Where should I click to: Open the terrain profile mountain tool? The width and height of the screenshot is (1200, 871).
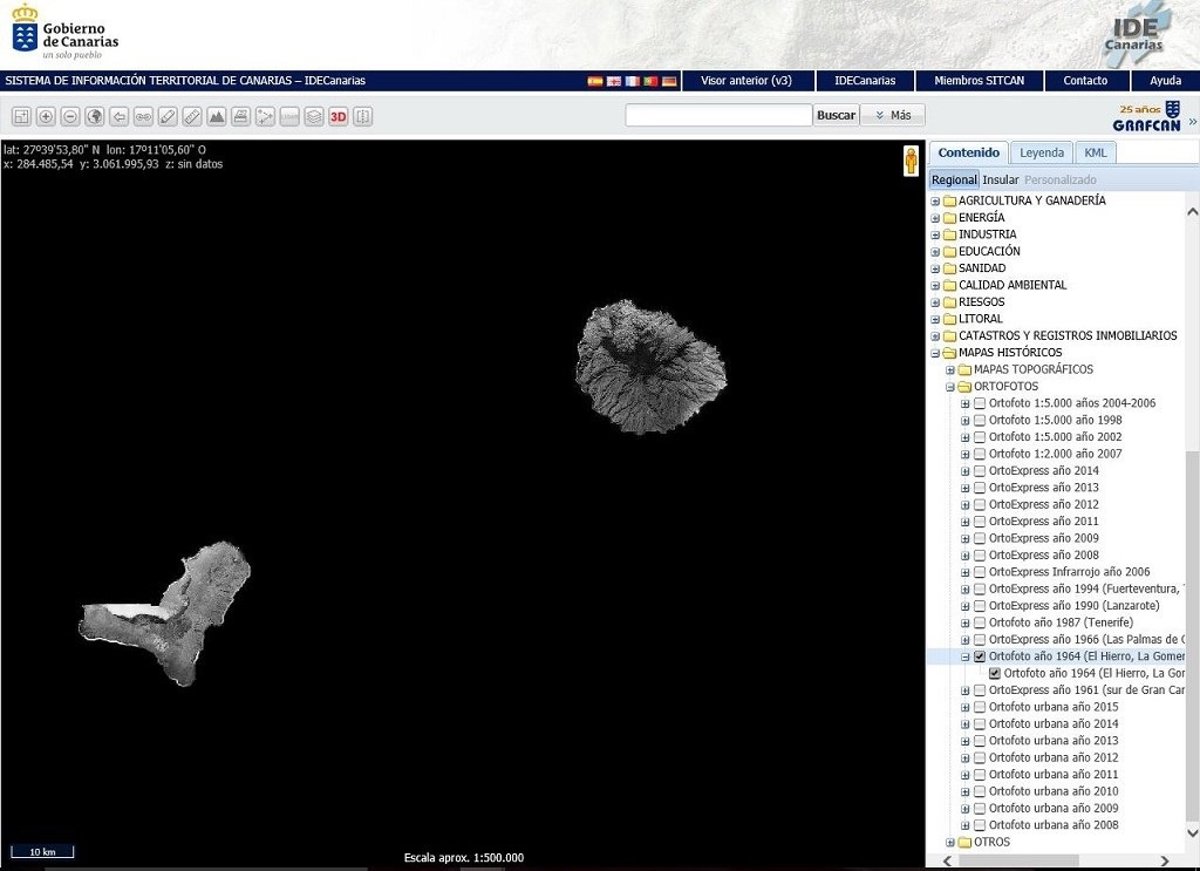216,117
